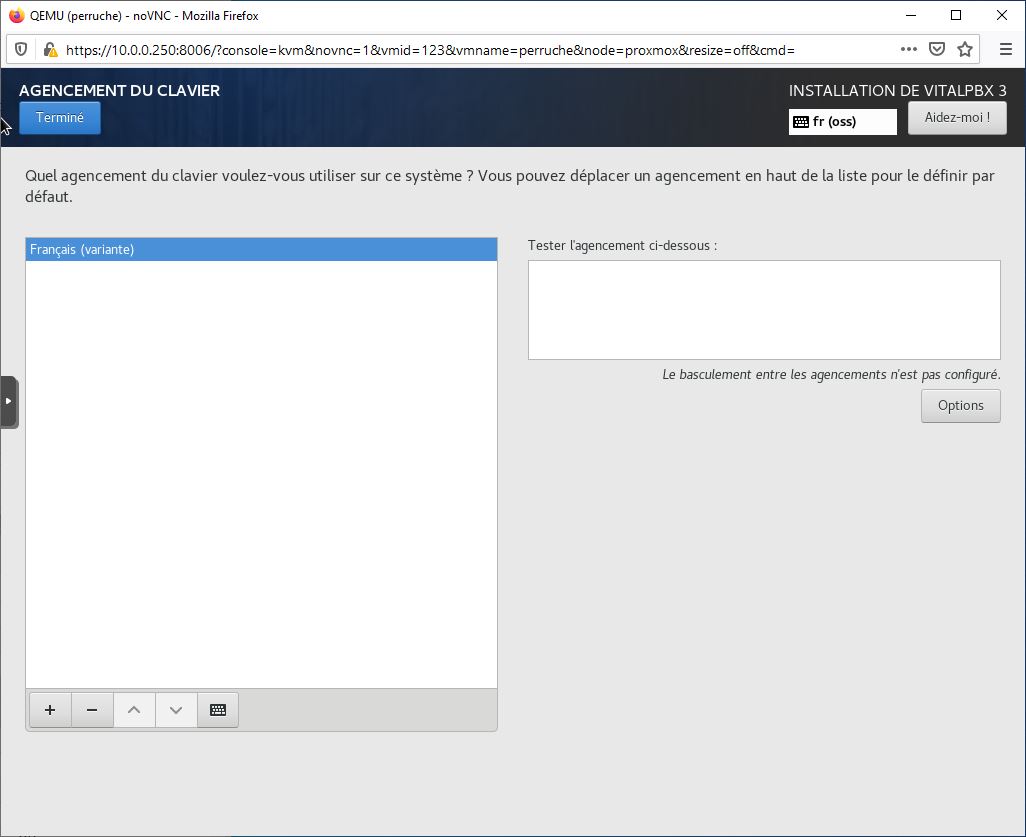The width and height of the screenshot is (1026, 837).
Task: Click the fr (oss) layout indicator
Action: pos(842,122)
